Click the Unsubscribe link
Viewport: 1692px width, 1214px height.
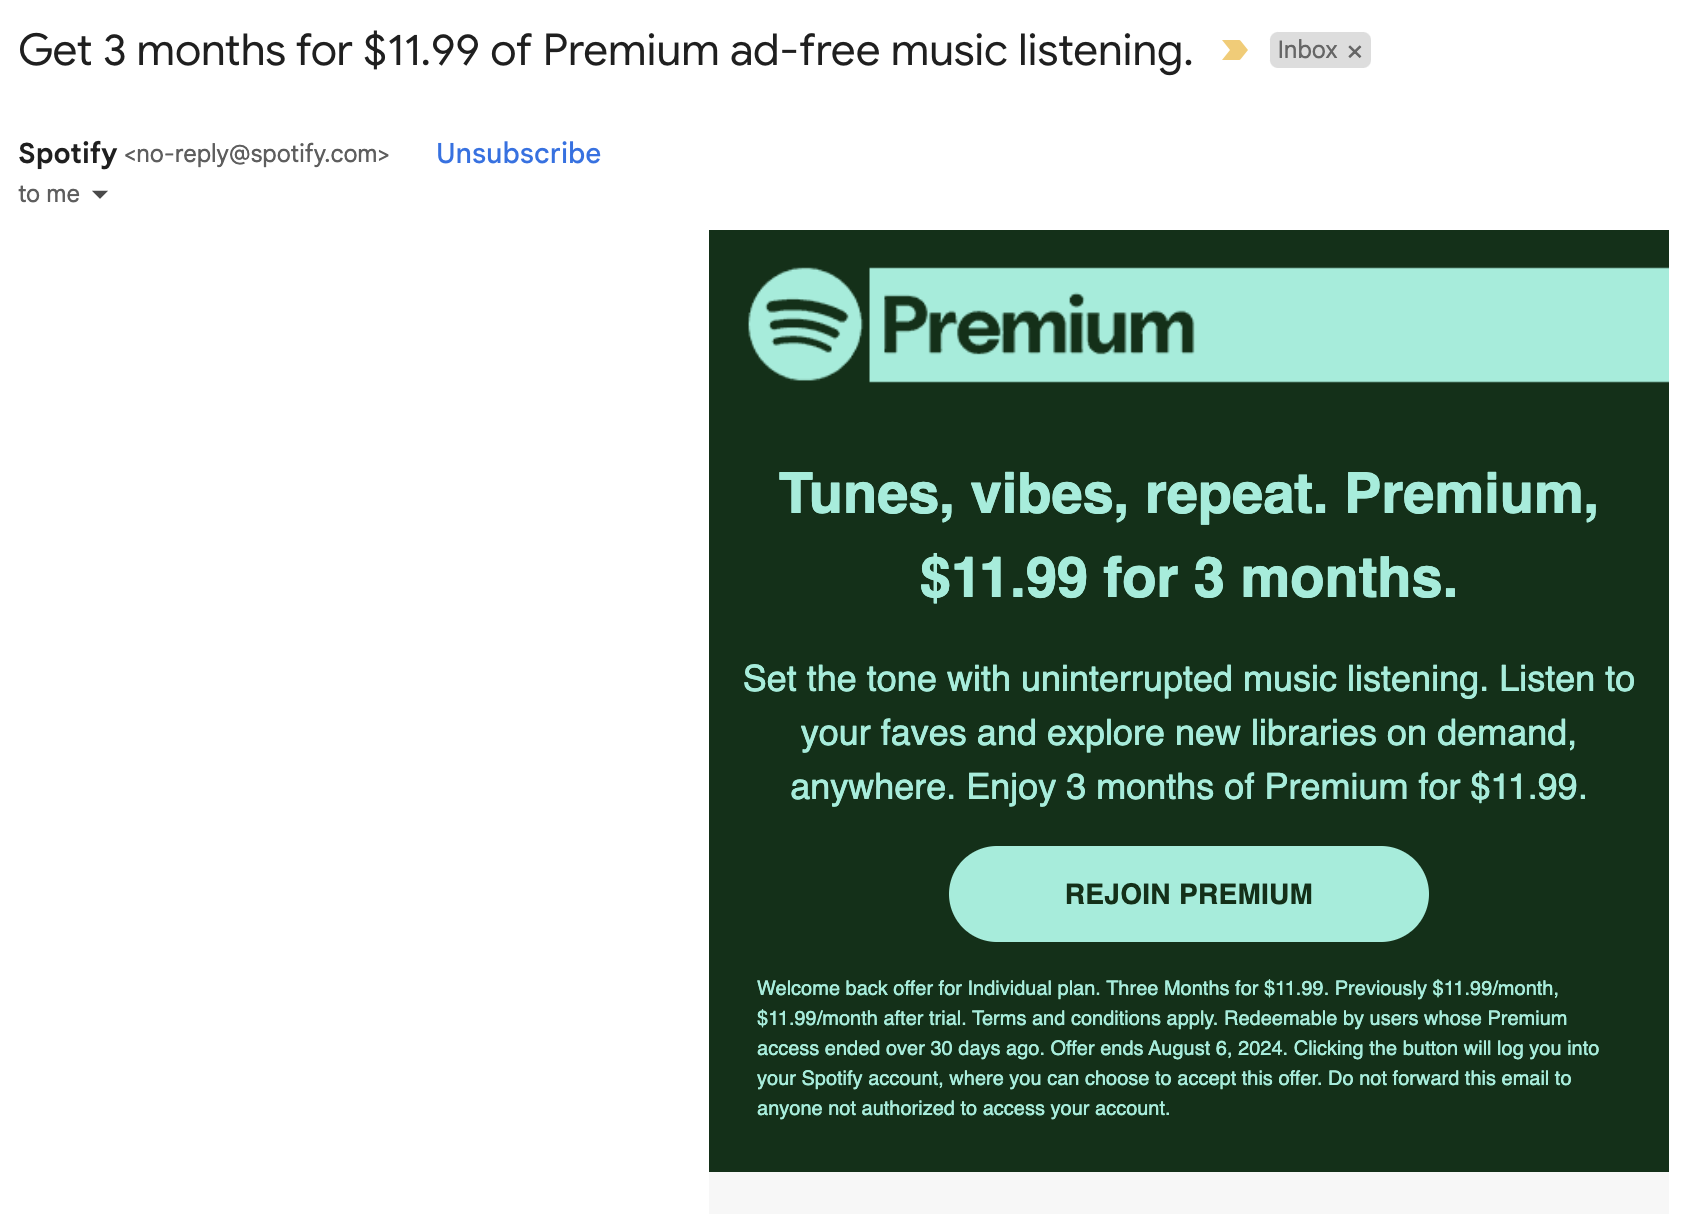[x=518, y=153]
